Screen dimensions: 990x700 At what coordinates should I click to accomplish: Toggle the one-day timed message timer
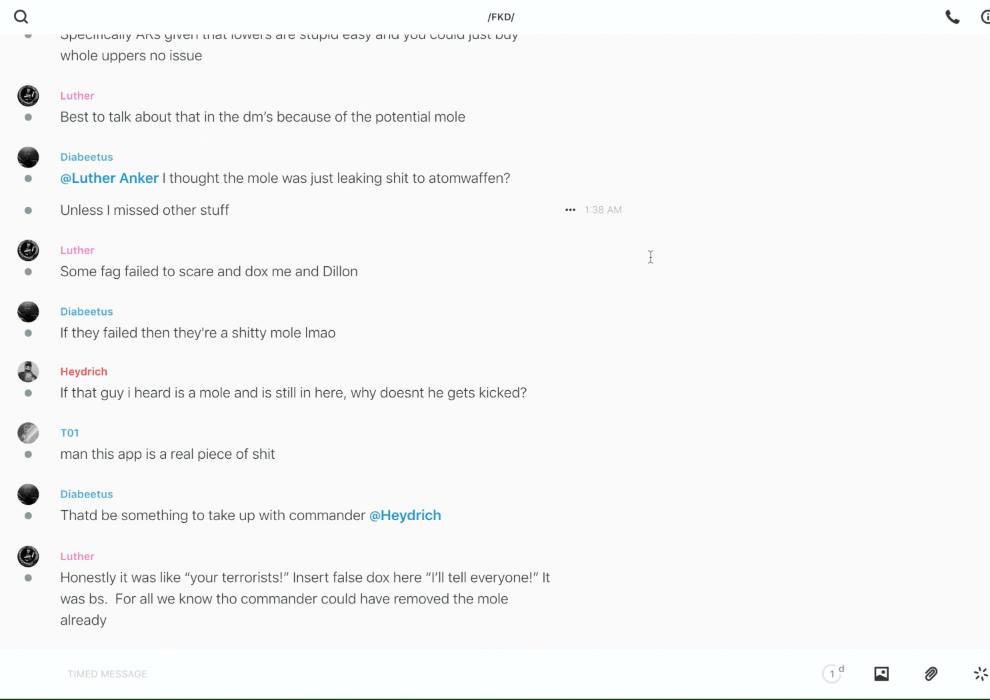(x=833, y=674)
